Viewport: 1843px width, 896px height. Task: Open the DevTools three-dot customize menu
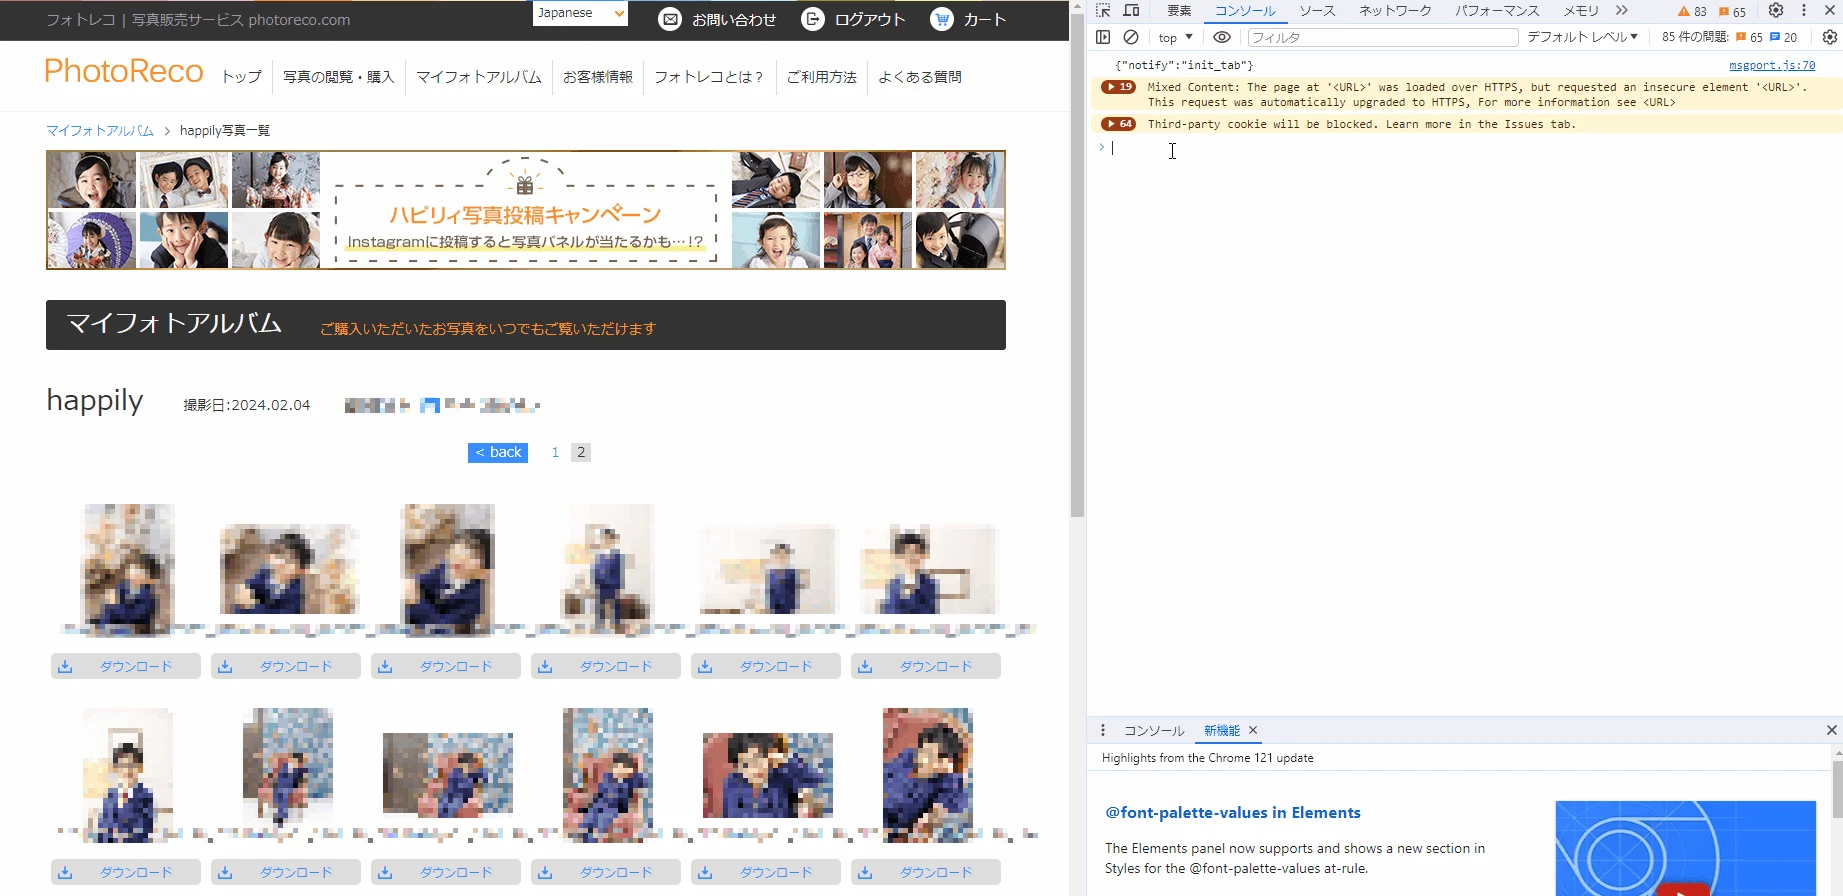1804,11
